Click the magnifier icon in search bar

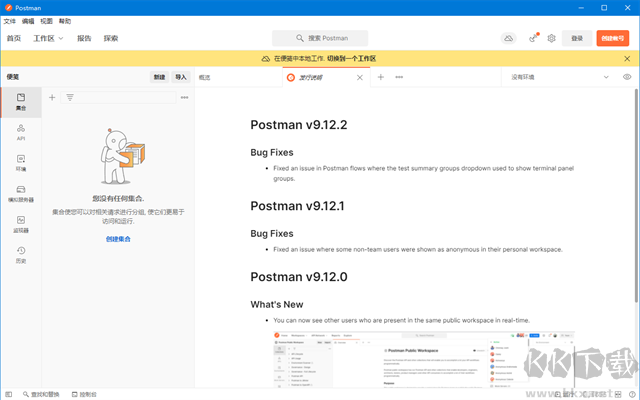300,38
